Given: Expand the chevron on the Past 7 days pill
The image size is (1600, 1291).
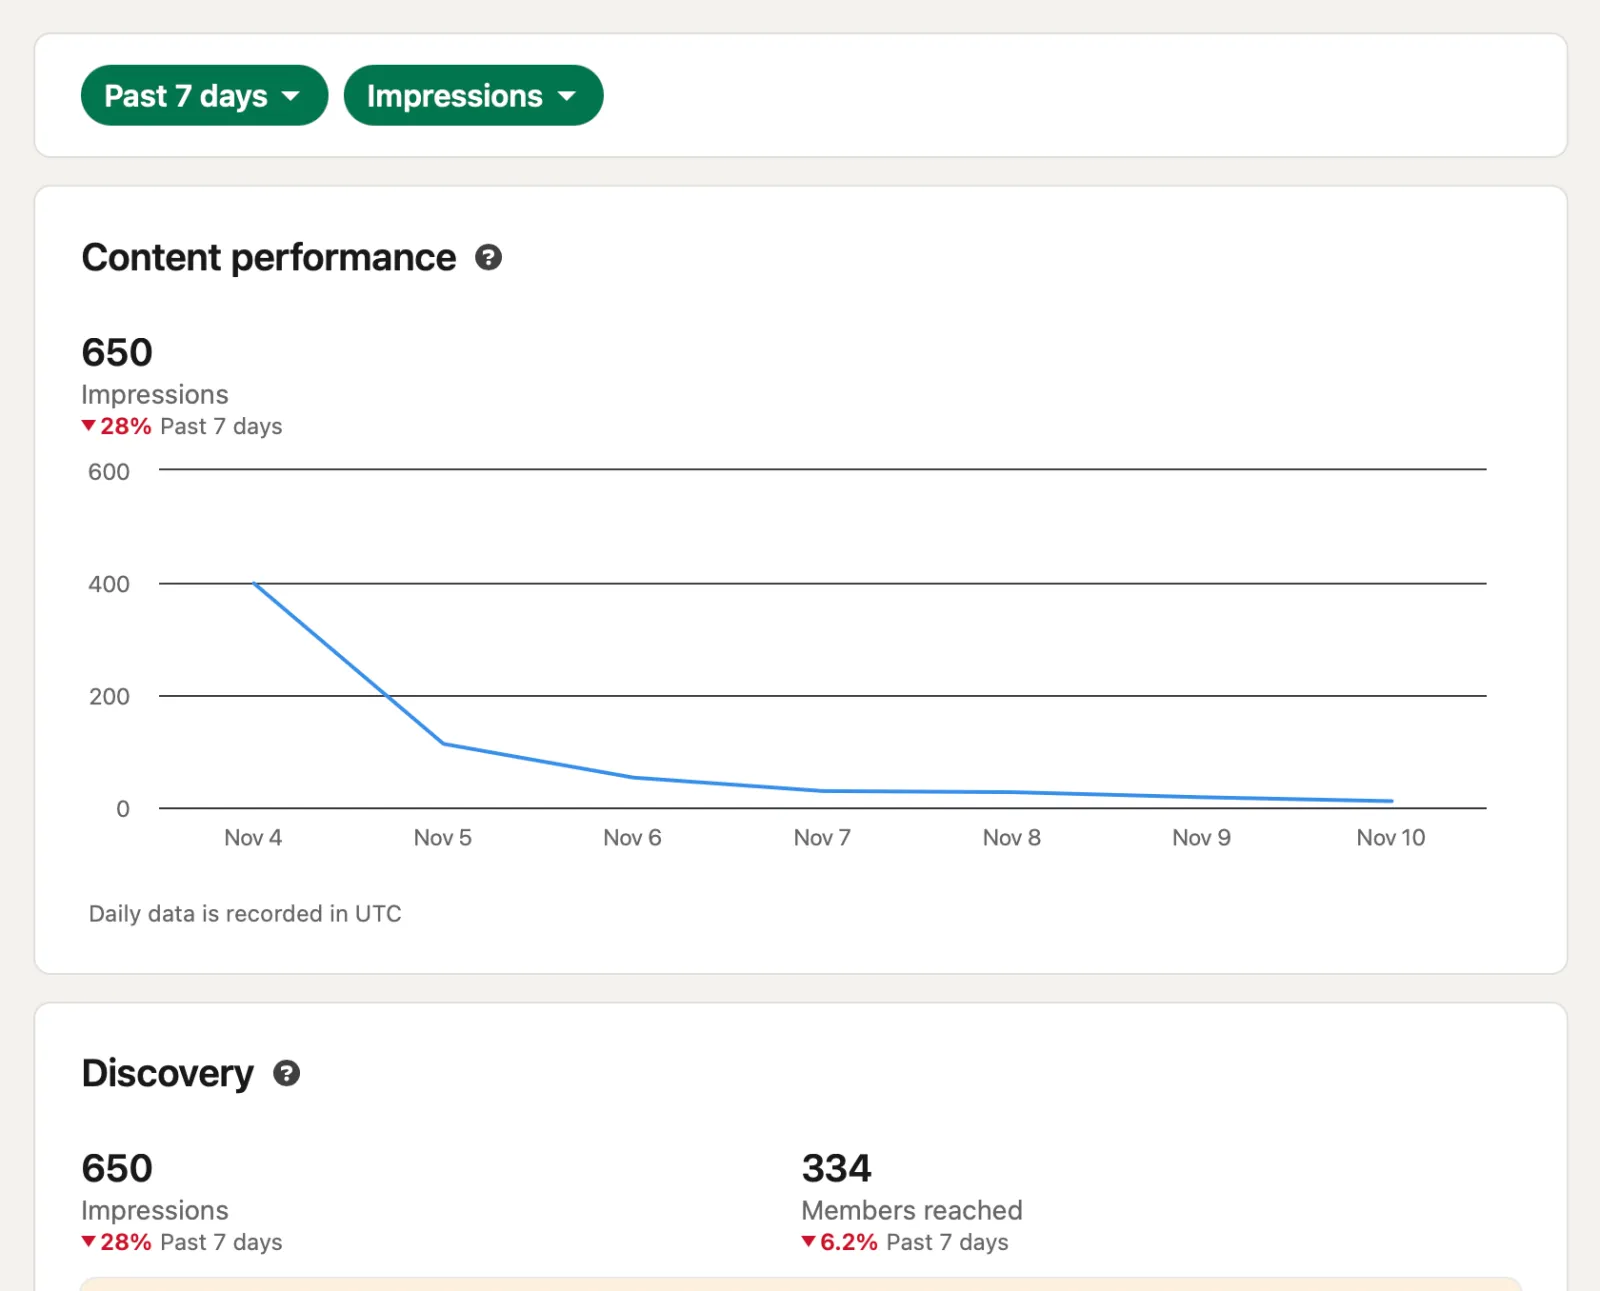Looking at the screenshot, I should (x=291, y=96).
